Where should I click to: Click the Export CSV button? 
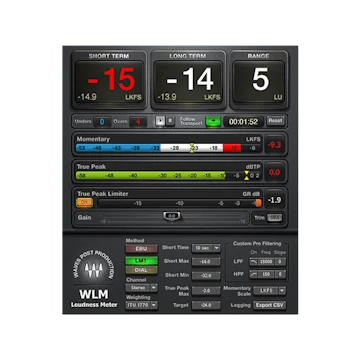270,305
